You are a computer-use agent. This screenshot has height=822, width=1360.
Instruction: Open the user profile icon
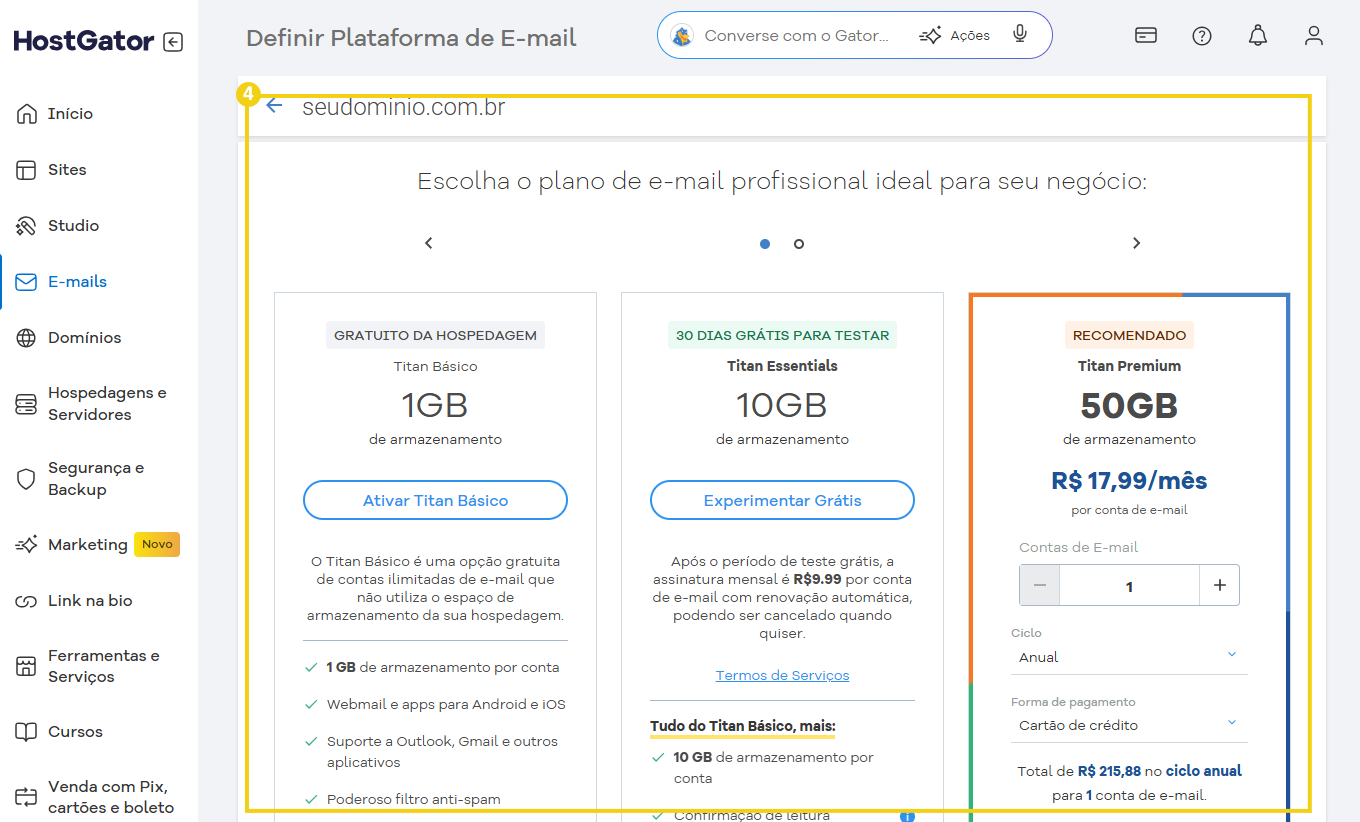[x=1313, y=36]
